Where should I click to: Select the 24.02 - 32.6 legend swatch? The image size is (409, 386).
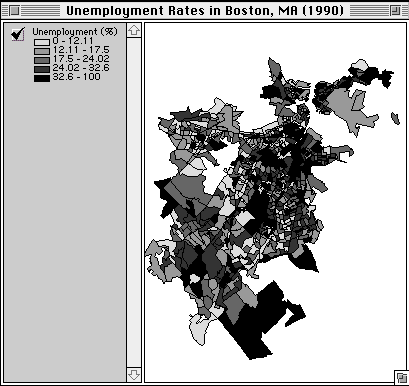click(x=42, y=69)
